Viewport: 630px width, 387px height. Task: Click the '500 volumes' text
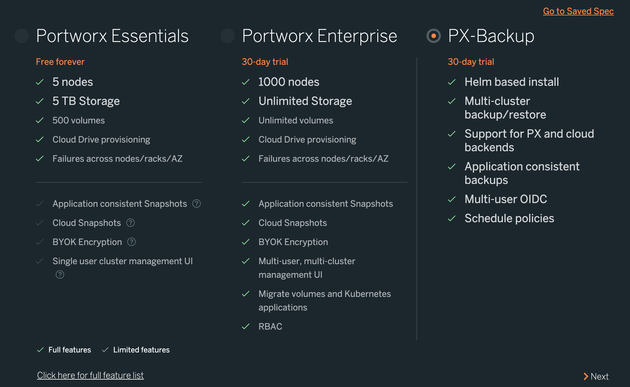coord(78,121)
